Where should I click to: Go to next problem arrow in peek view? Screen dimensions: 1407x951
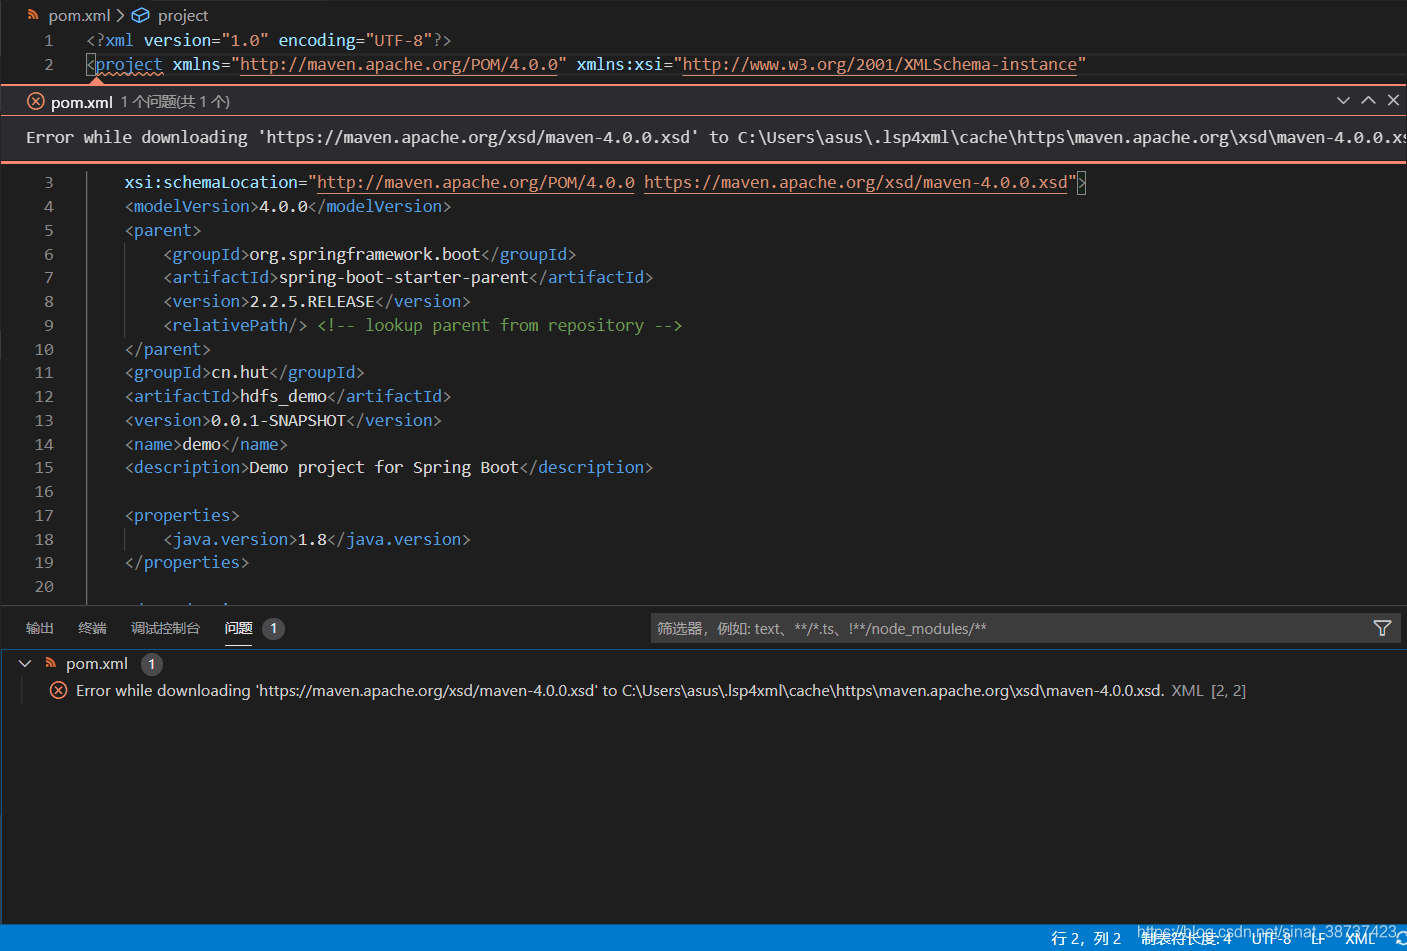(1343, 100)
